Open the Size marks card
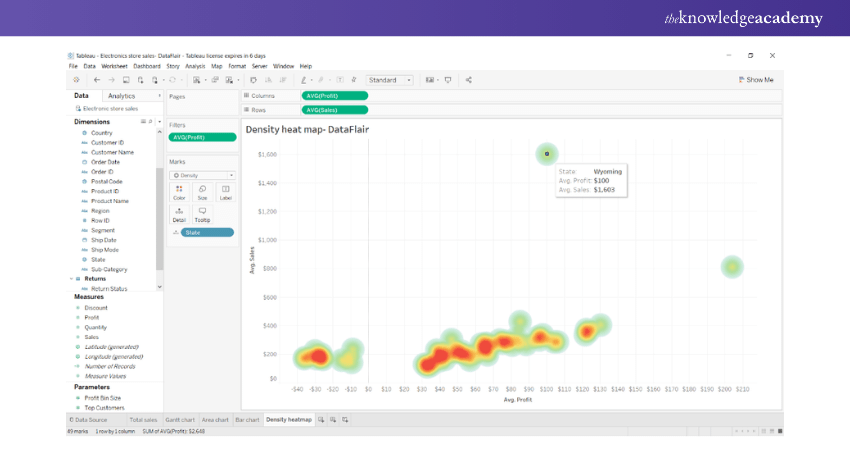Image resolution: width=850 pixels, height=450 pixels. pyautogui.click(x=201, y=191)
